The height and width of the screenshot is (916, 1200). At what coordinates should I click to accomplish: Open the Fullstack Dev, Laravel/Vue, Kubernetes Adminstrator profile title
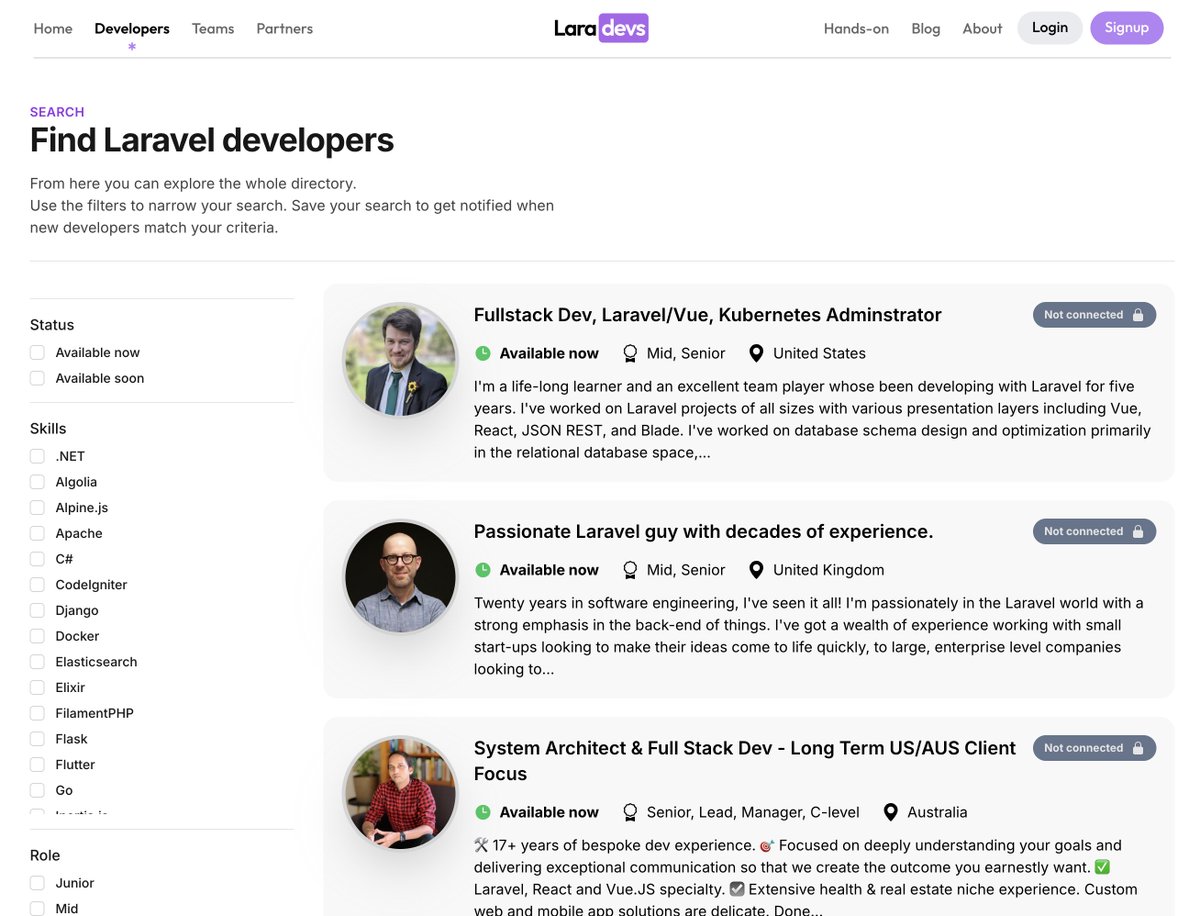(708, 315)
